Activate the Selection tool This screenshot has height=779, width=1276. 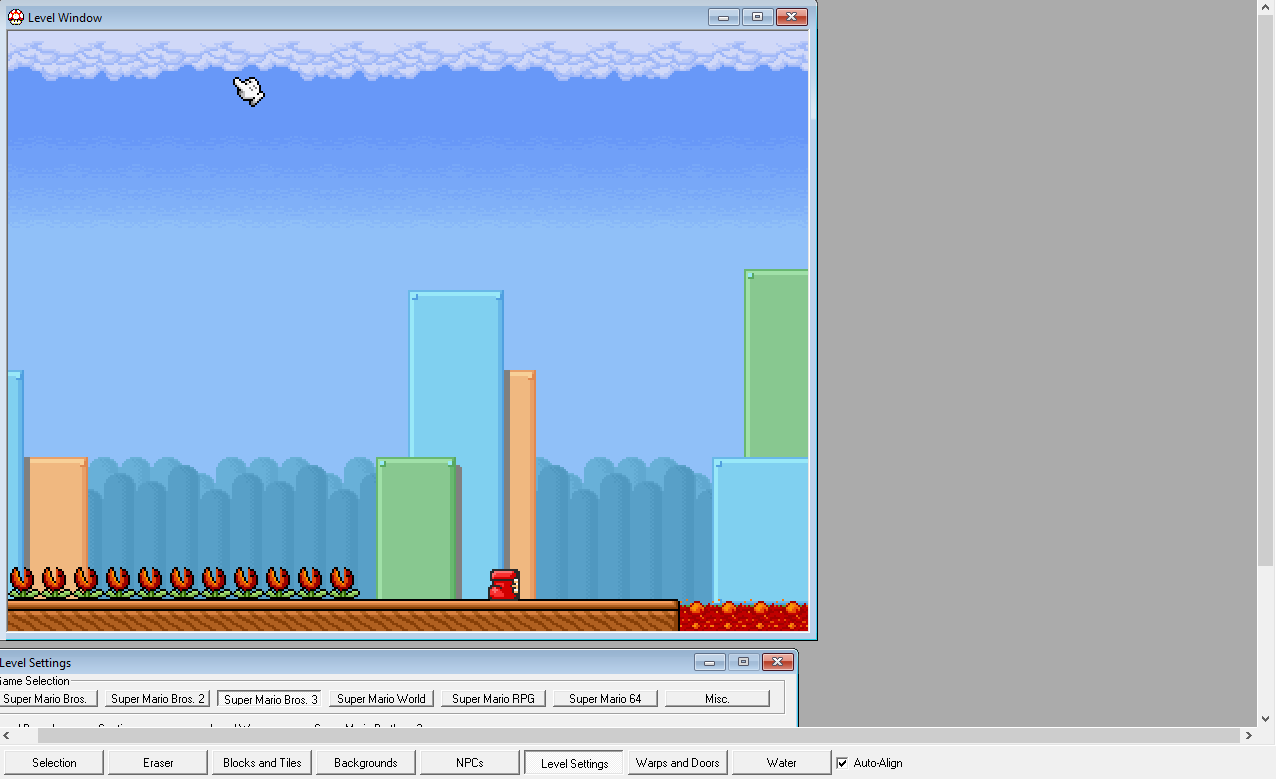click(x=54, y=763)
